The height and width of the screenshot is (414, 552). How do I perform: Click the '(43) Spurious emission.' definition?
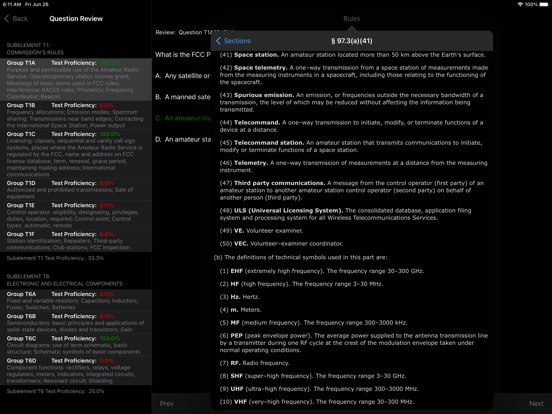coord(351,102)
